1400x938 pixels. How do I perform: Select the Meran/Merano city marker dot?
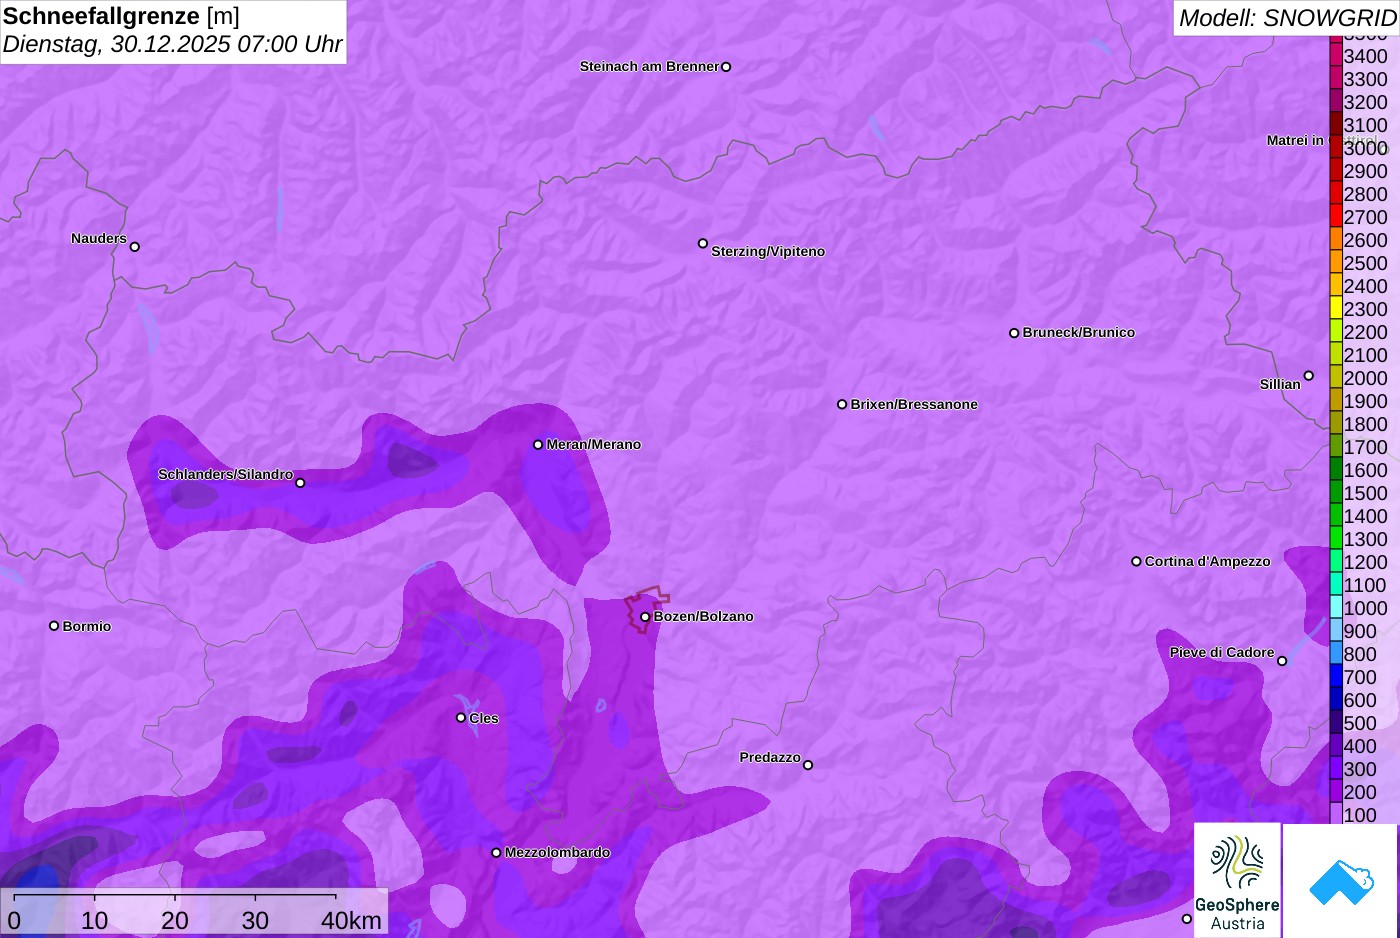click(538, 445)
